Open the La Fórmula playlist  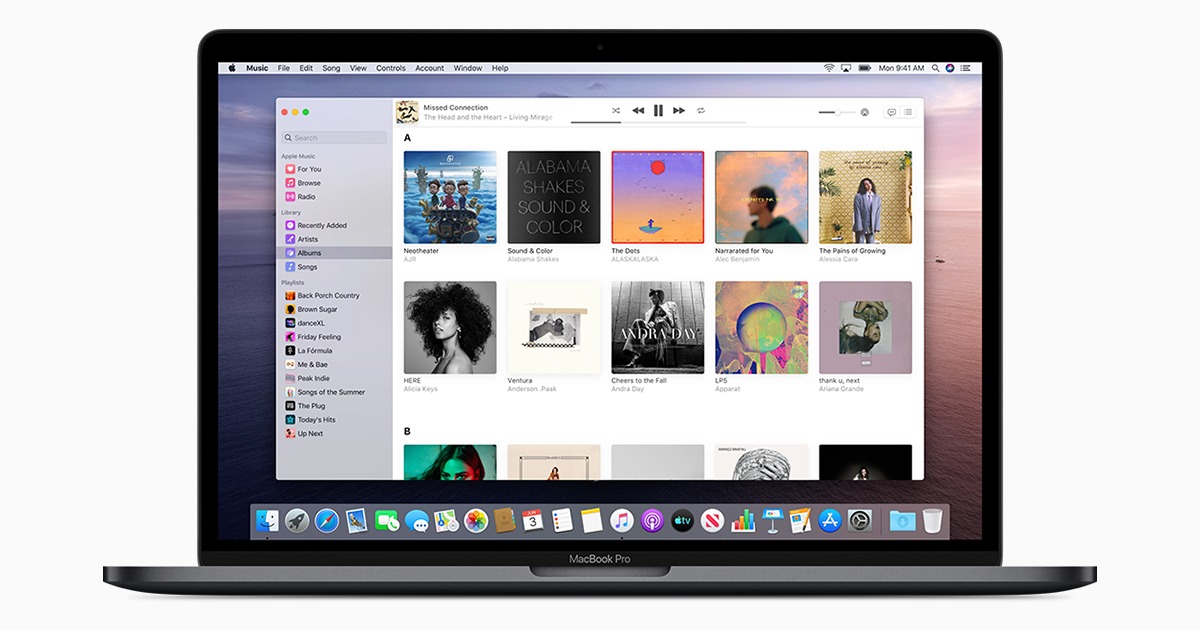334,351
